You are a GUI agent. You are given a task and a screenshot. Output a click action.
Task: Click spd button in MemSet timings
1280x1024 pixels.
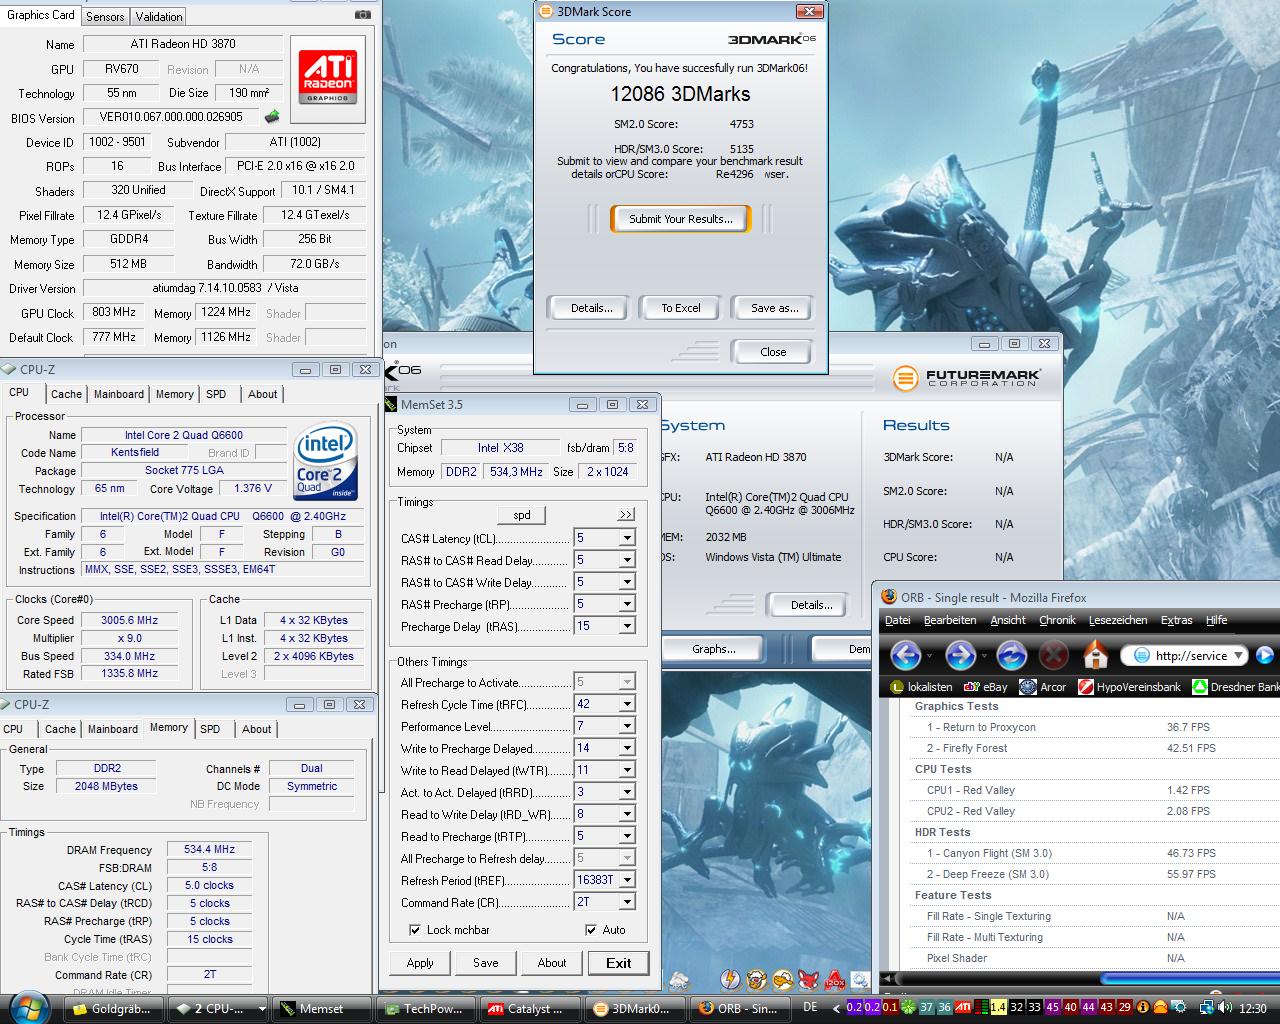pos(522,515)
